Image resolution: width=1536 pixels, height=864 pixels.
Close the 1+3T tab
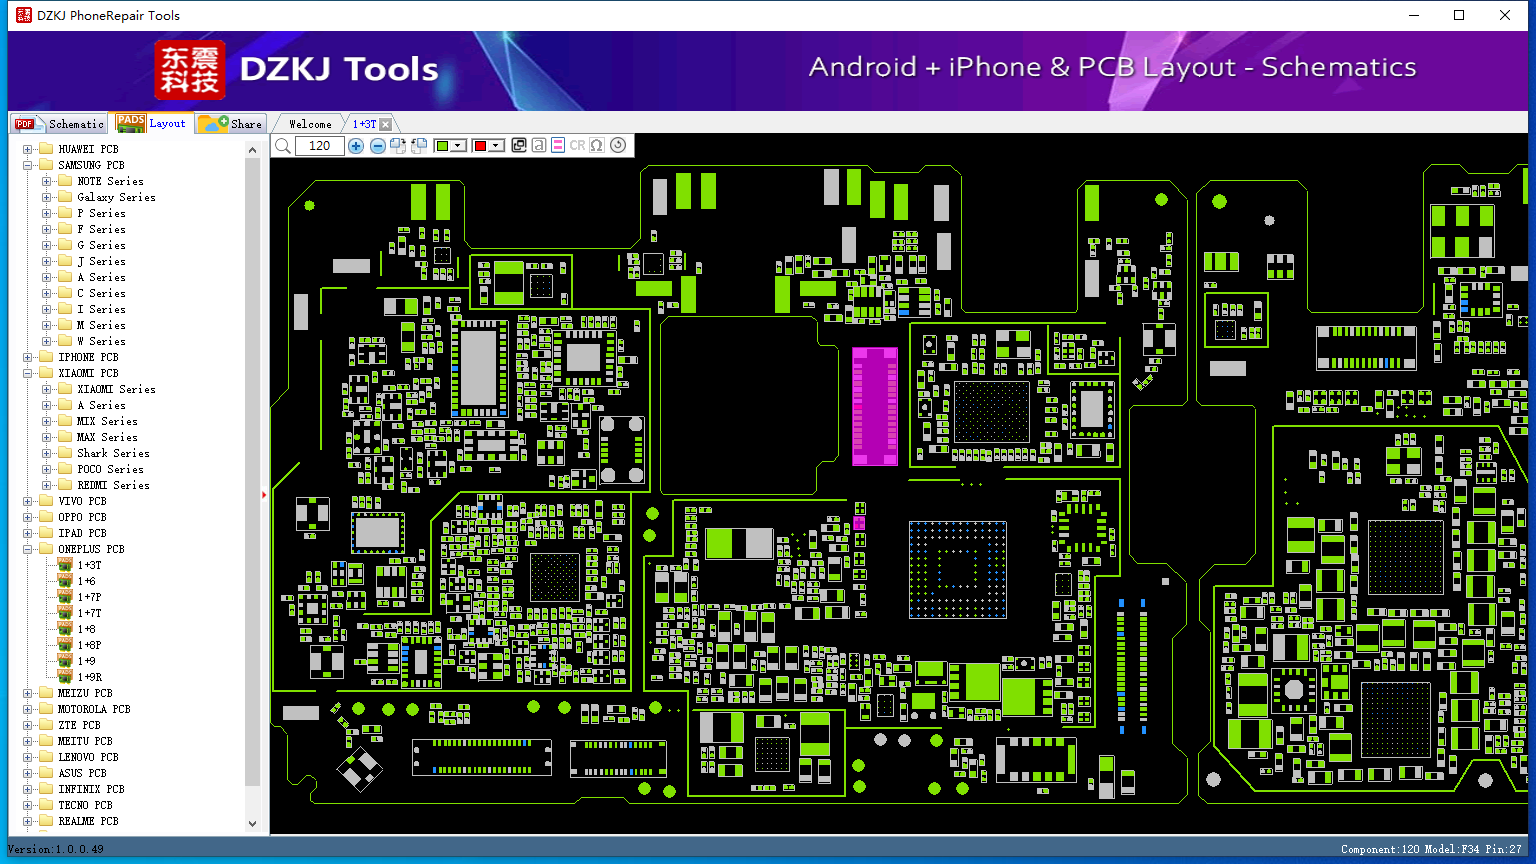[386, 125]
